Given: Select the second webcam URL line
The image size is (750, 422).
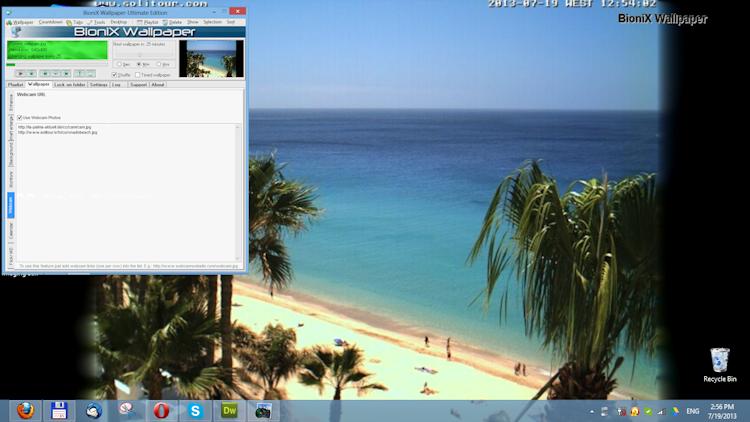Looking at the screenshot, I should pyautogui.click(x=57, y=133).
